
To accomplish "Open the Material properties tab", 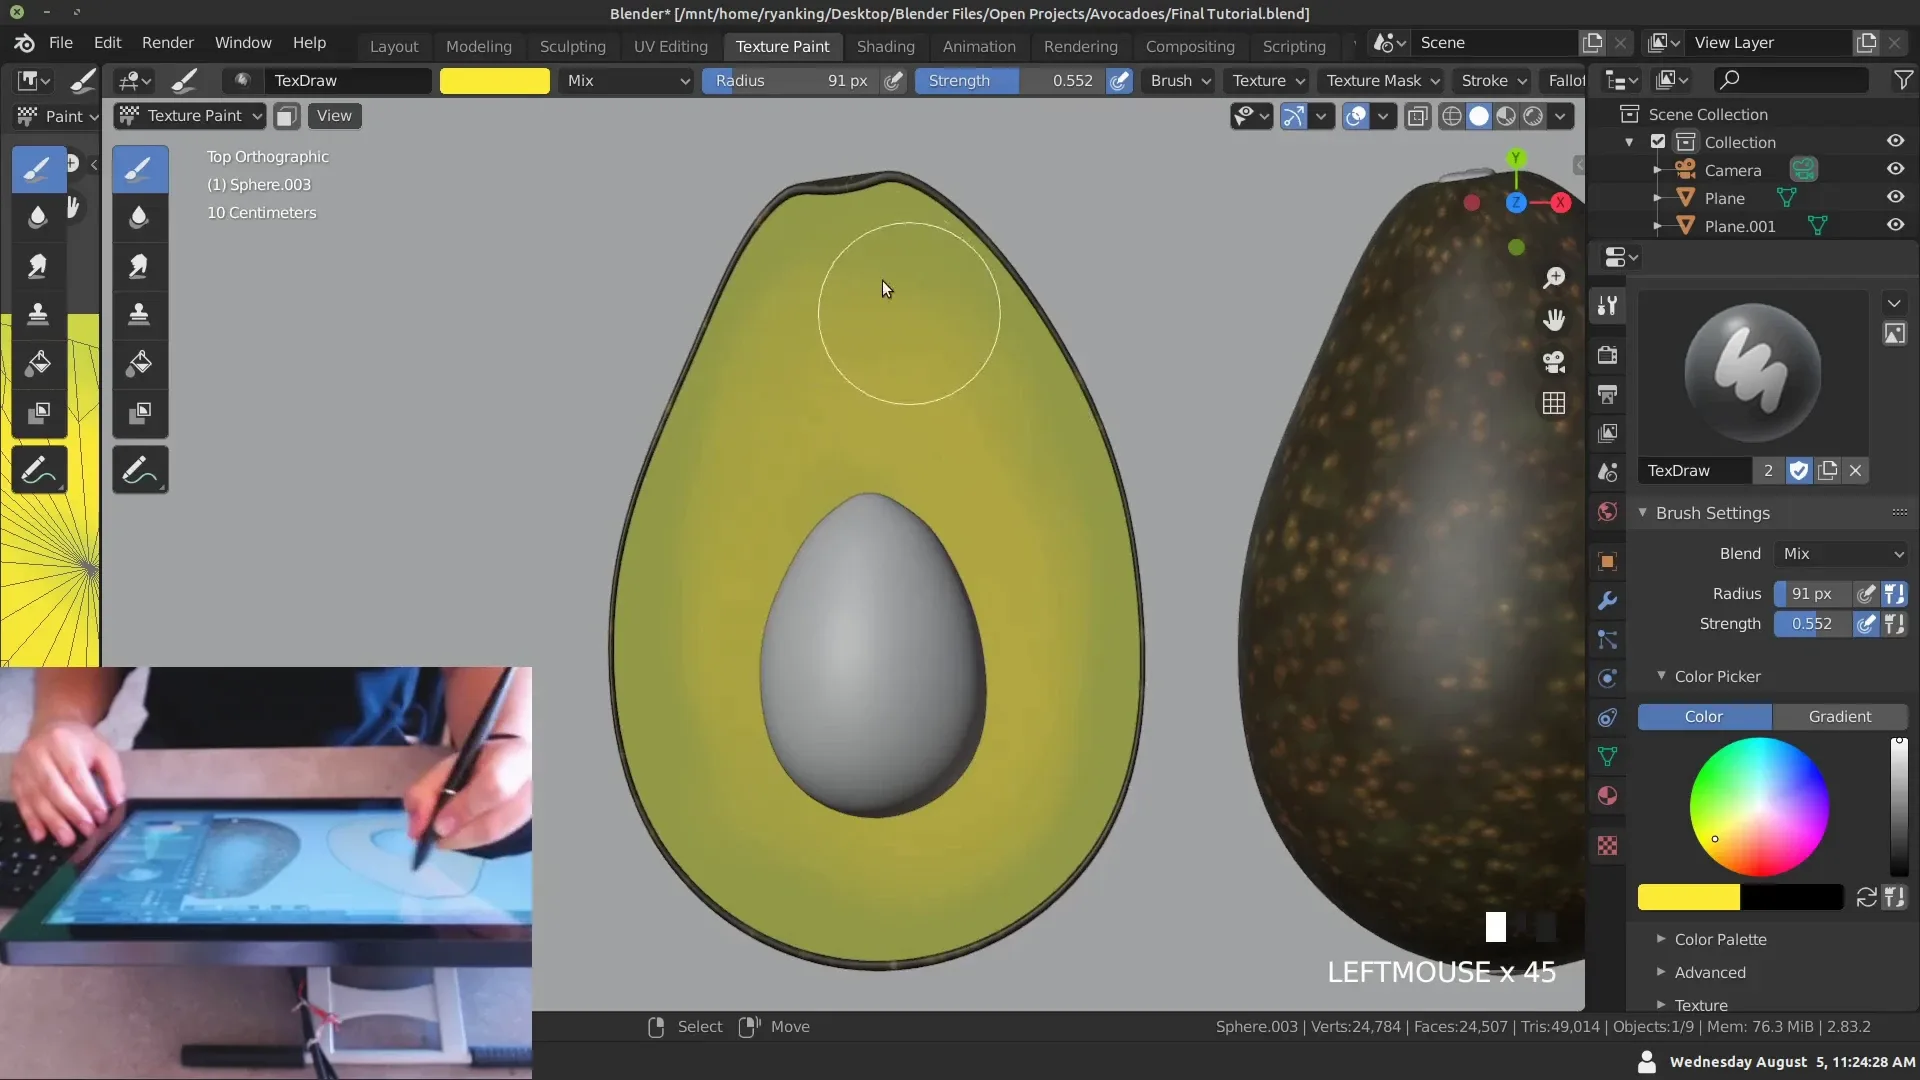I will pos(1607,796).
